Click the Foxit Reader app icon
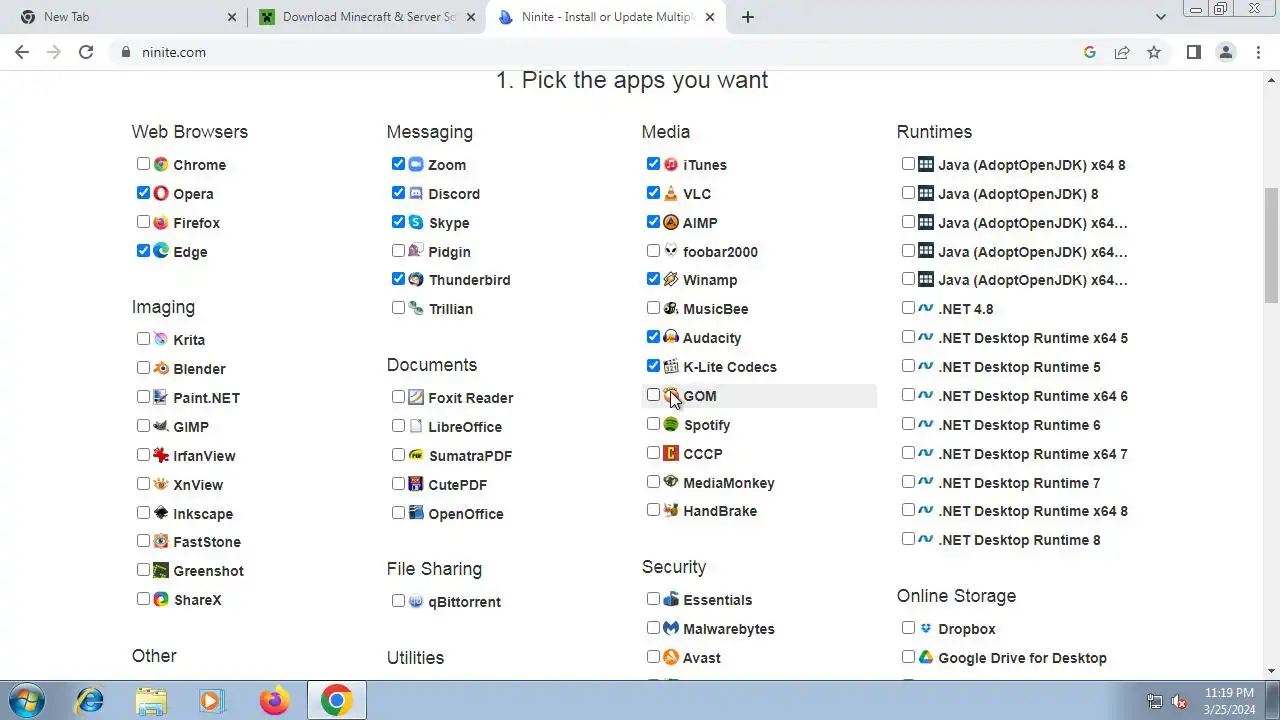The height and width of the screenshot is (720, 1280). click(x=416, y=397)
